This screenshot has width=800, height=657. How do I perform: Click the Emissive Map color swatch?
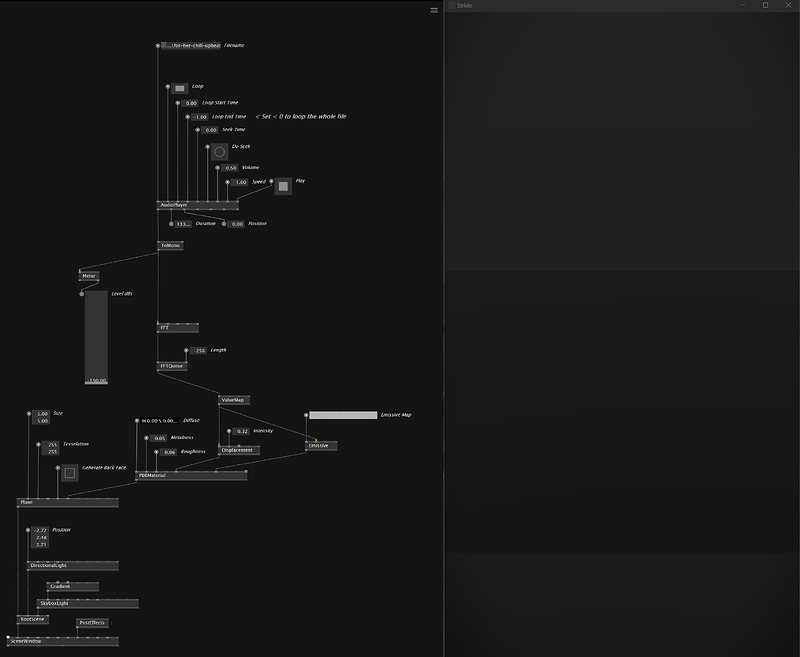click(x=343, y=415)
